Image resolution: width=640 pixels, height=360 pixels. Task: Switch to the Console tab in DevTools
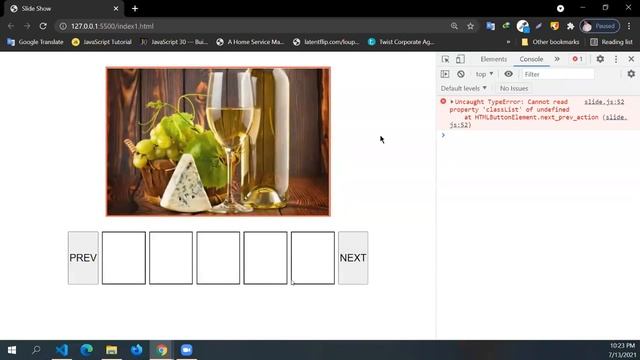click(531, 59)
